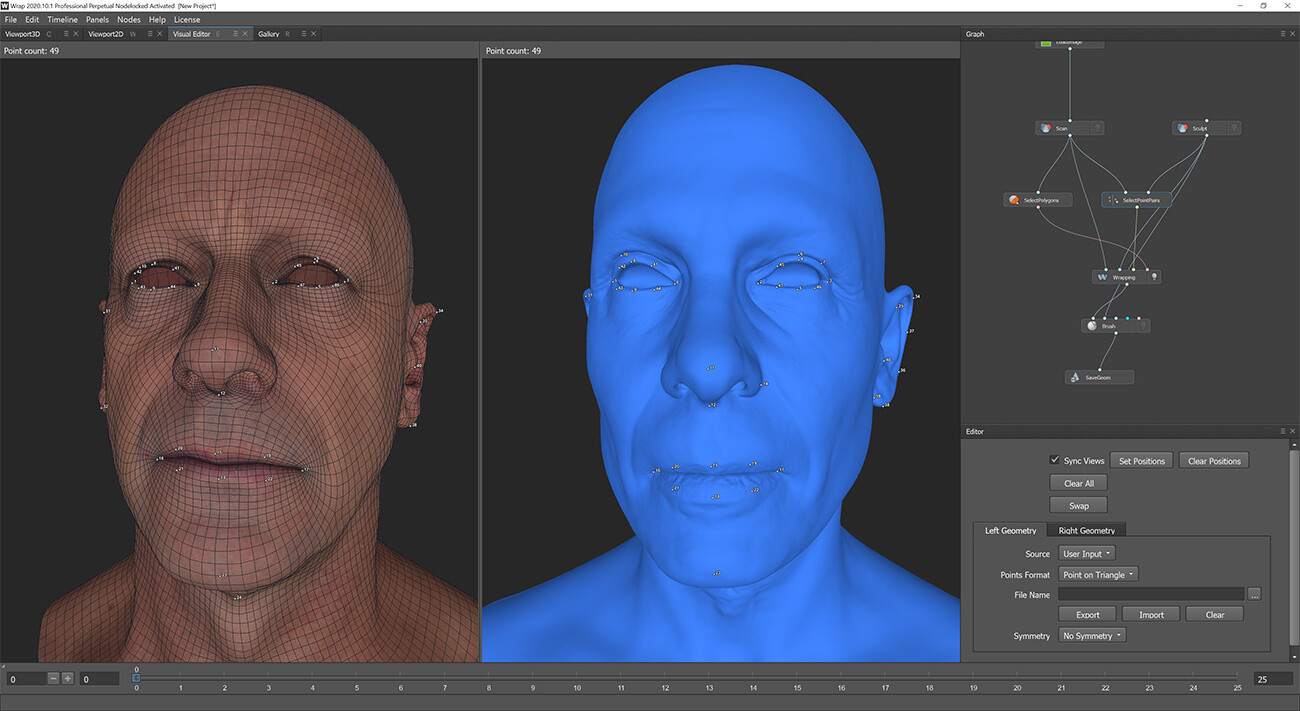Image resolution: width=1300 pixels, height=711 pixels.
Task: Open the Points Format dropdown
Action: 1098,574
